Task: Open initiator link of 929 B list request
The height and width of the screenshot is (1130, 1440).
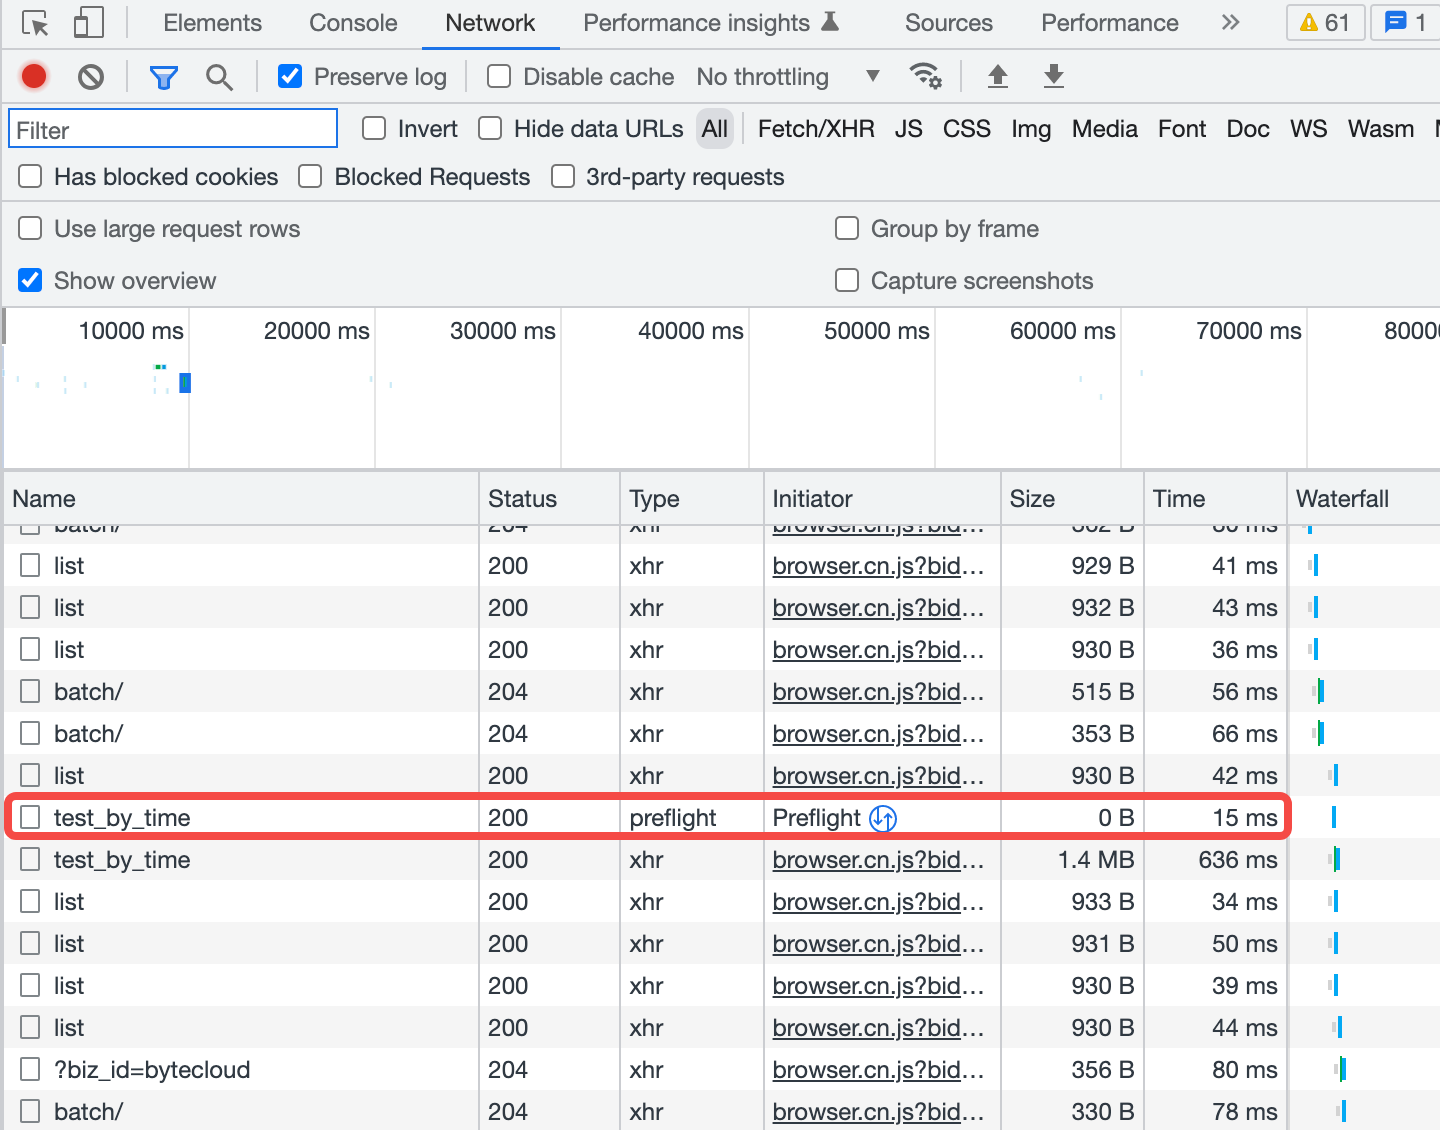Action: point(878,566)
